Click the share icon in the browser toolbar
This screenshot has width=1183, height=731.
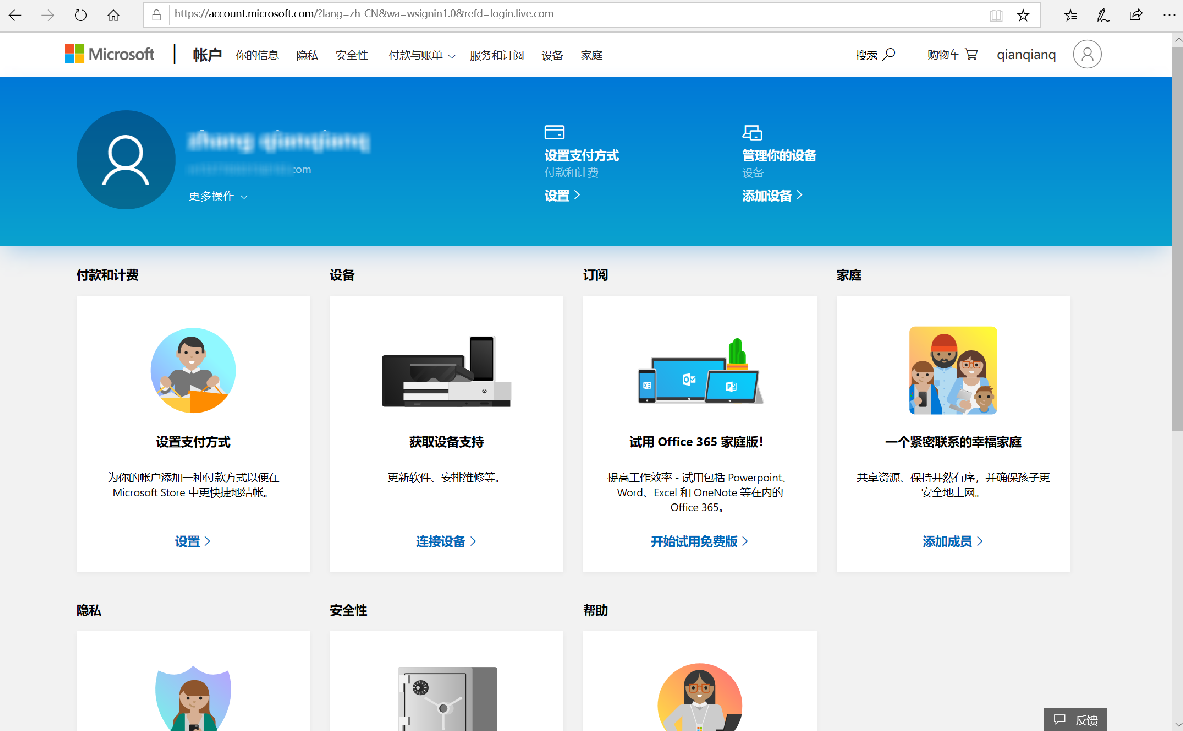coord(1135,15)
